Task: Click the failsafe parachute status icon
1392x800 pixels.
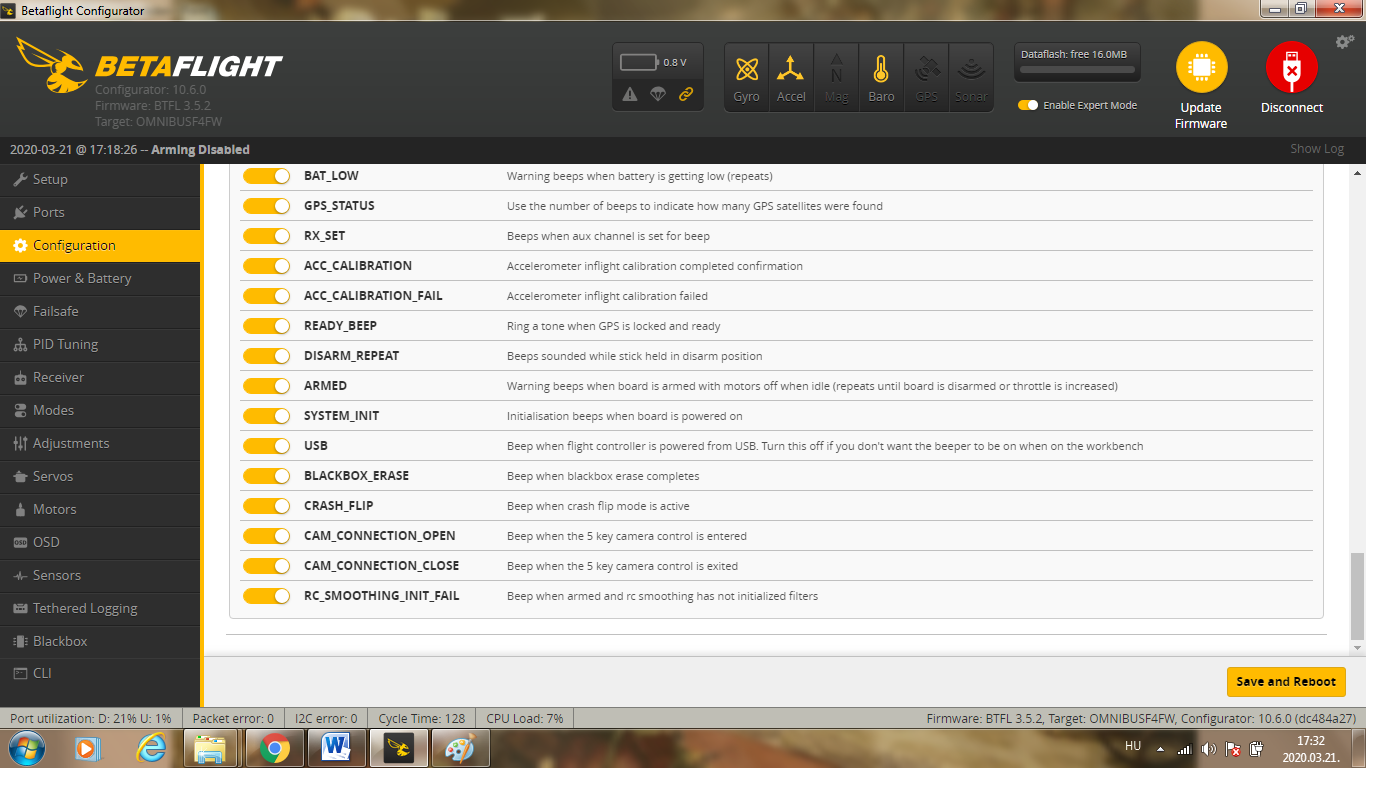Action: [658, 94]
